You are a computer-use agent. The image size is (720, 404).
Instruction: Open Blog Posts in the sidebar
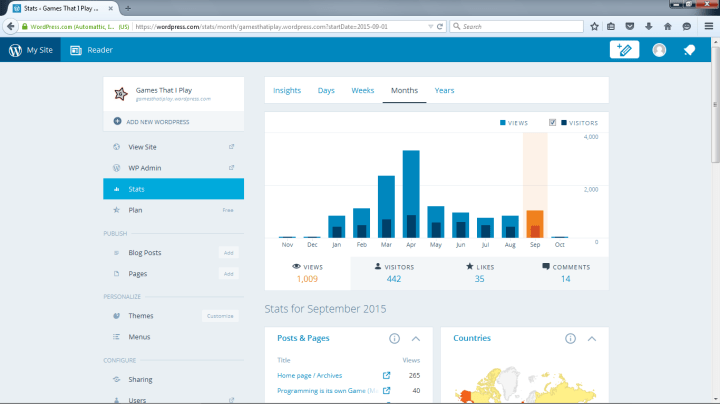[145, 252]
